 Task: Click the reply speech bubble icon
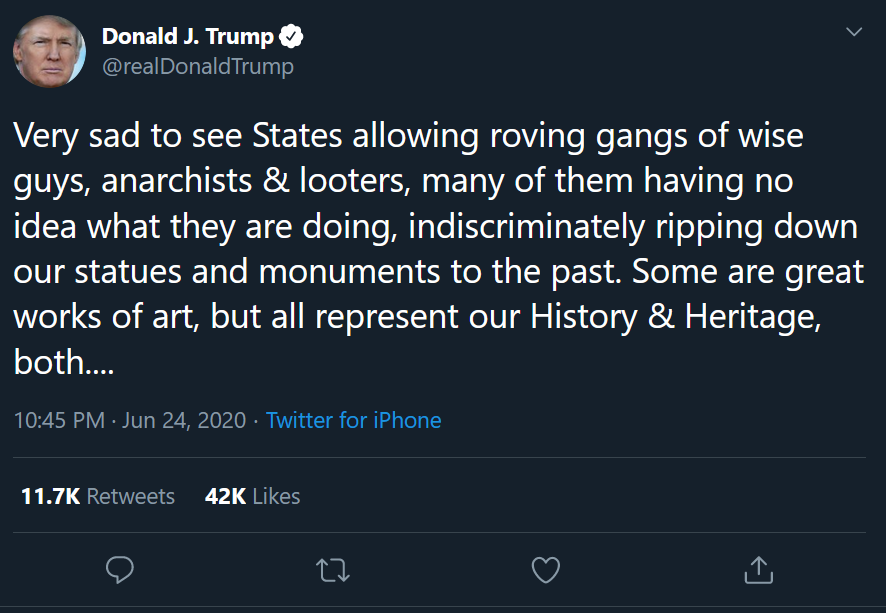[x=120, y=570]
